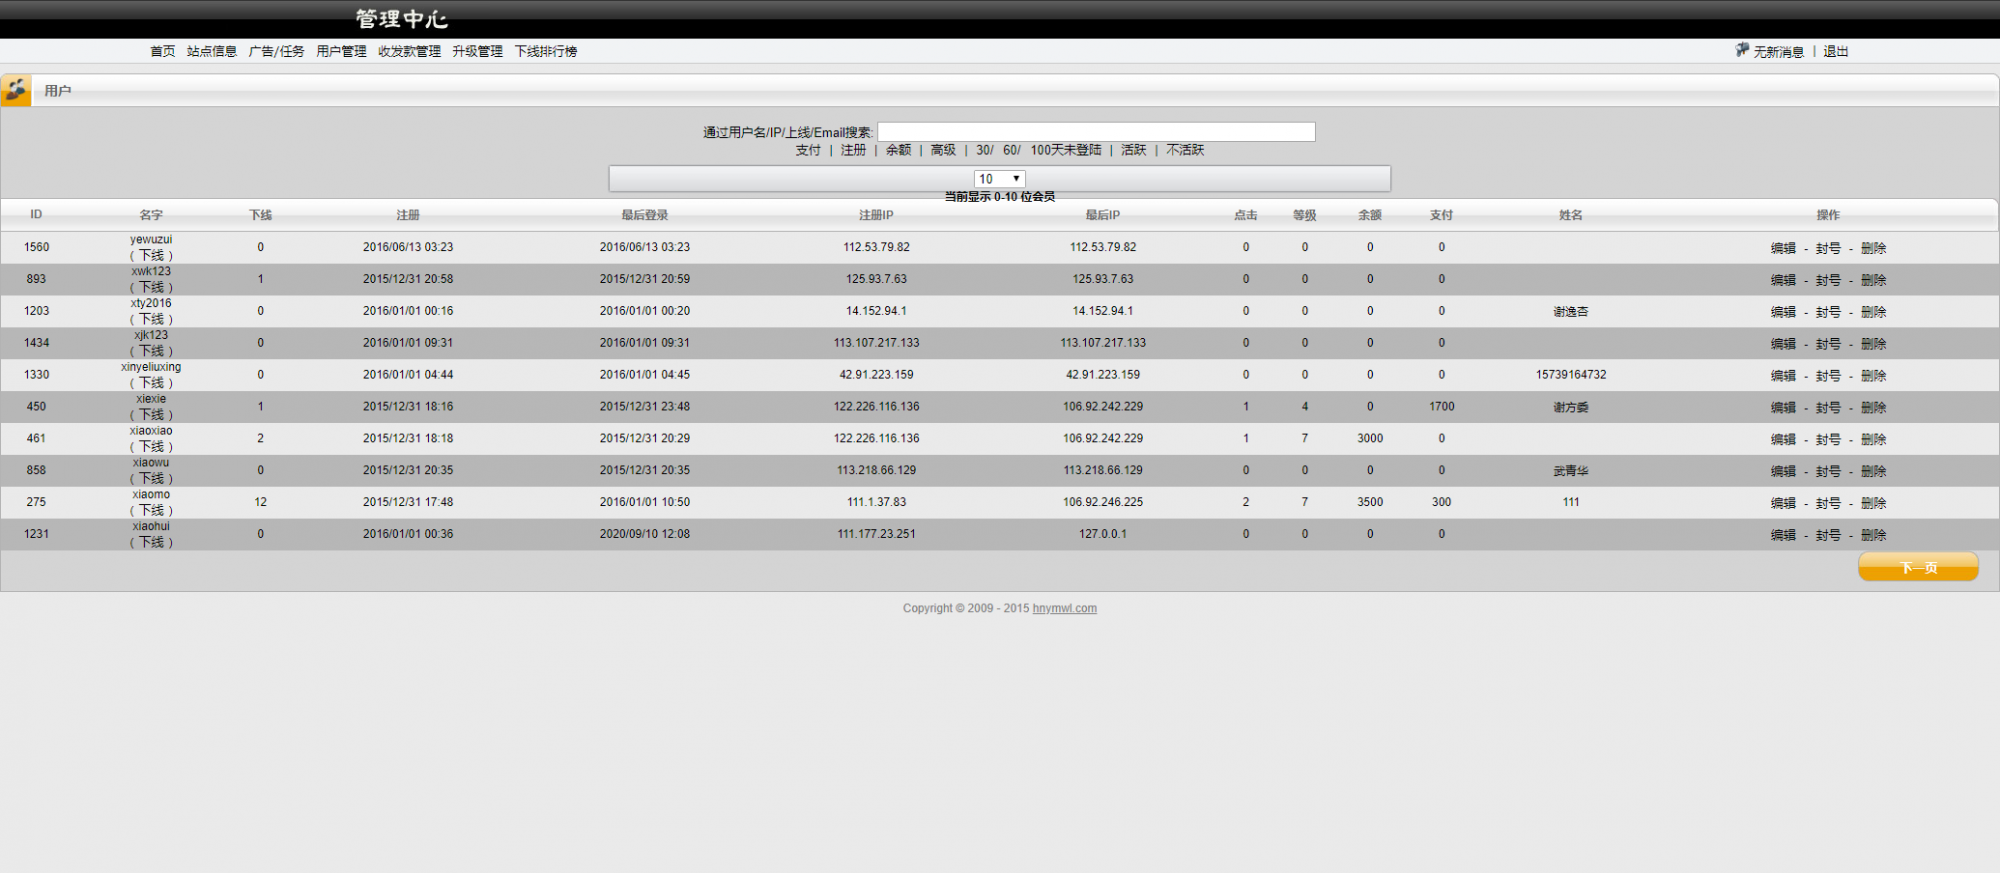Screen dimensions: 2000x873
Task: Click the user panel icon beside 用户
Action: (16, 90)
